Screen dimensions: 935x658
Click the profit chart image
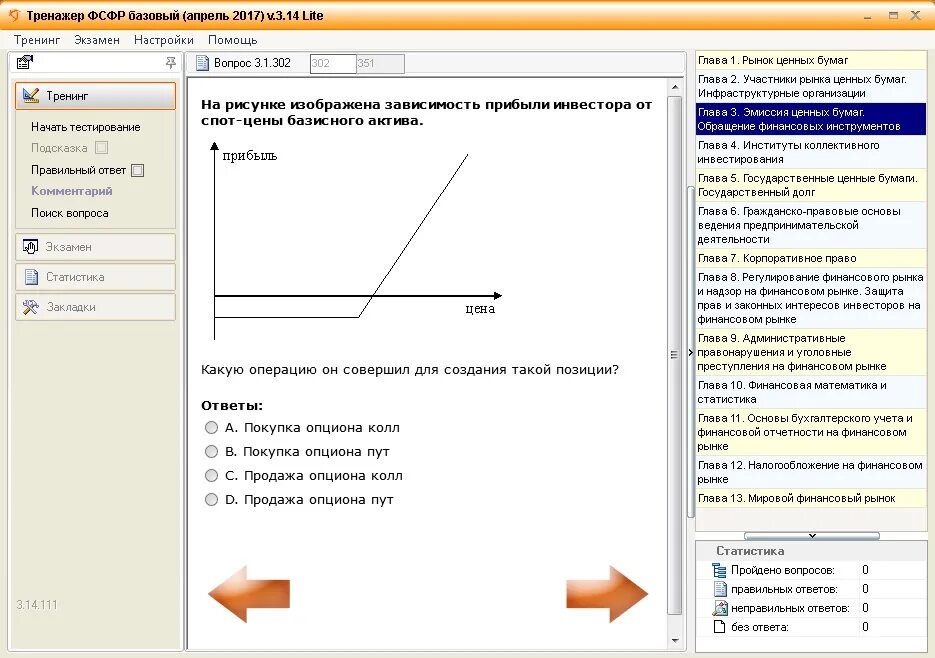coord(357,240)
